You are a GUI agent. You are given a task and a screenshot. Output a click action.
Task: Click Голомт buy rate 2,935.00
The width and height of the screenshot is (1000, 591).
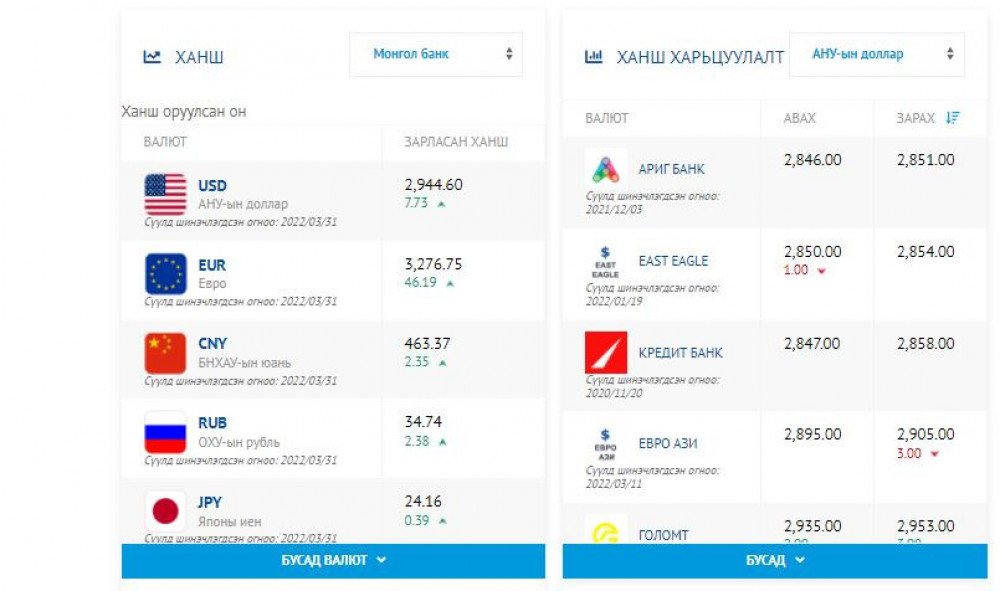pyautogui.click(x=812, y=526)
